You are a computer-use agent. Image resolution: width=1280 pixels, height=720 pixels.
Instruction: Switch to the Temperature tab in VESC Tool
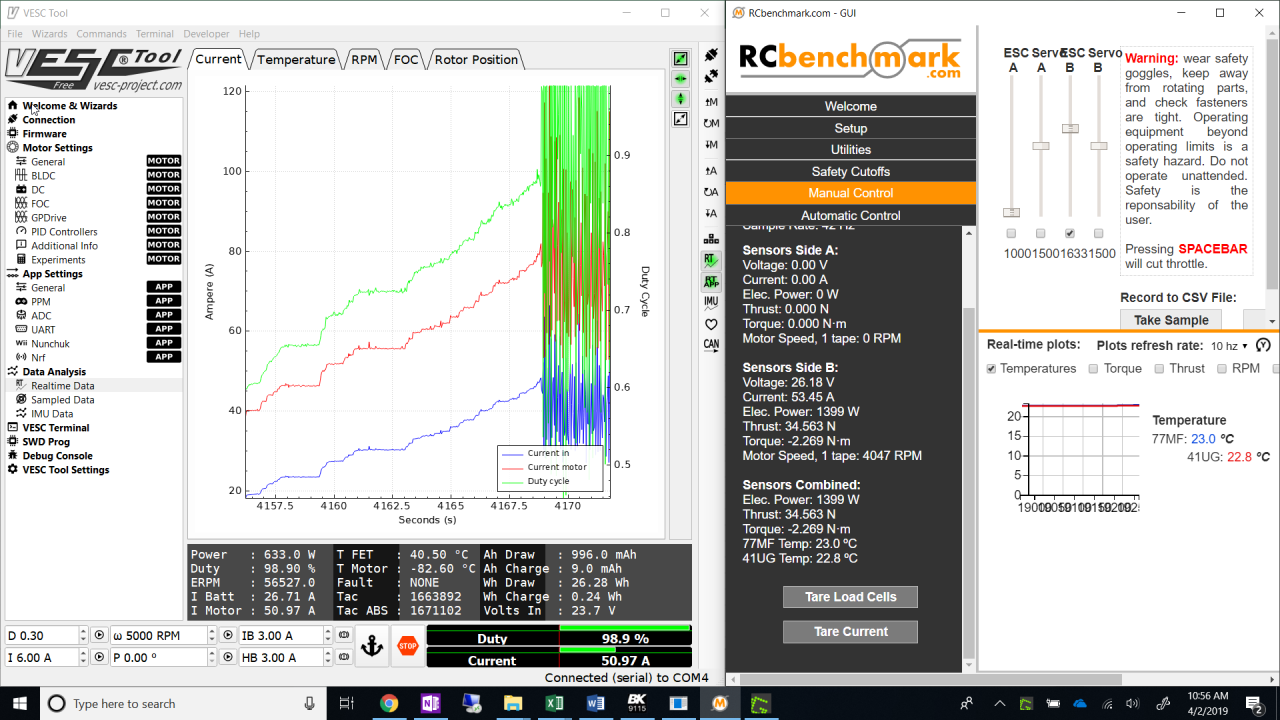point(296,59)
